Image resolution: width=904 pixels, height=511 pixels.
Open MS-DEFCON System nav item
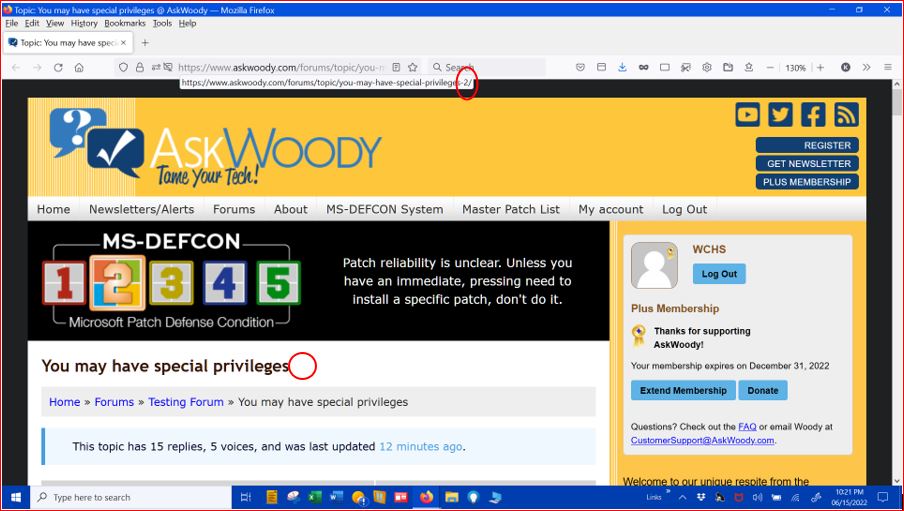[x=385, y=209]
